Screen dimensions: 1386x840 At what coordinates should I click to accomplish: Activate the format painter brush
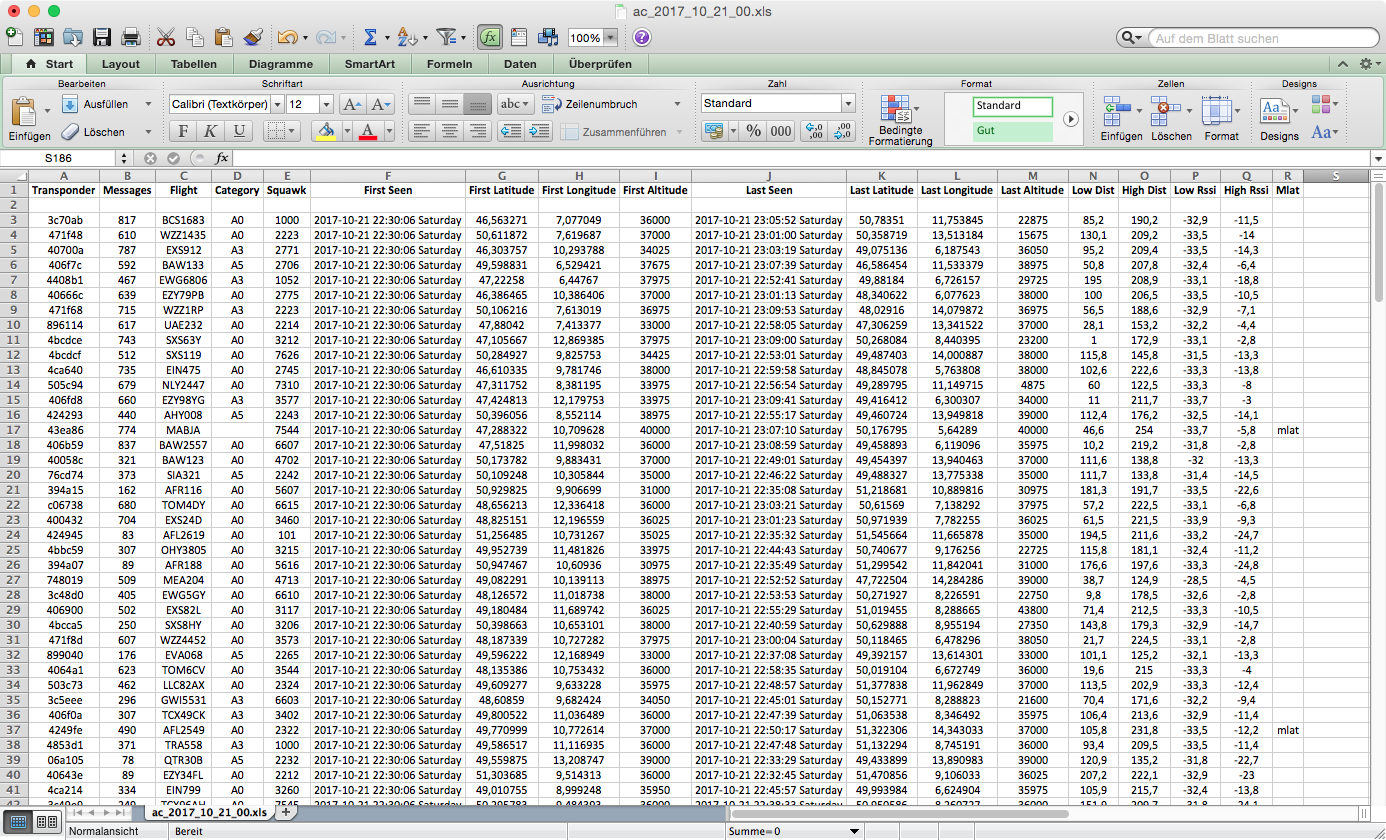(x=253, y=37)
